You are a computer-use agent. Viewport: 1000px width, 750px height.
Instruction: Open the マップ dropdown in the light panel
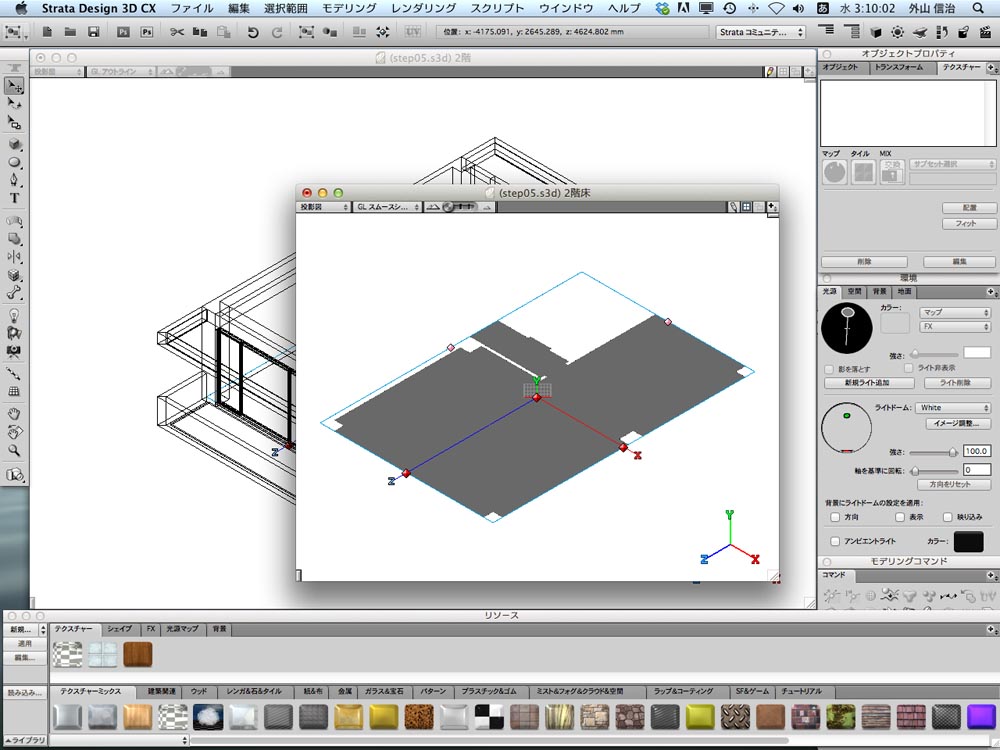coord(955,312)
